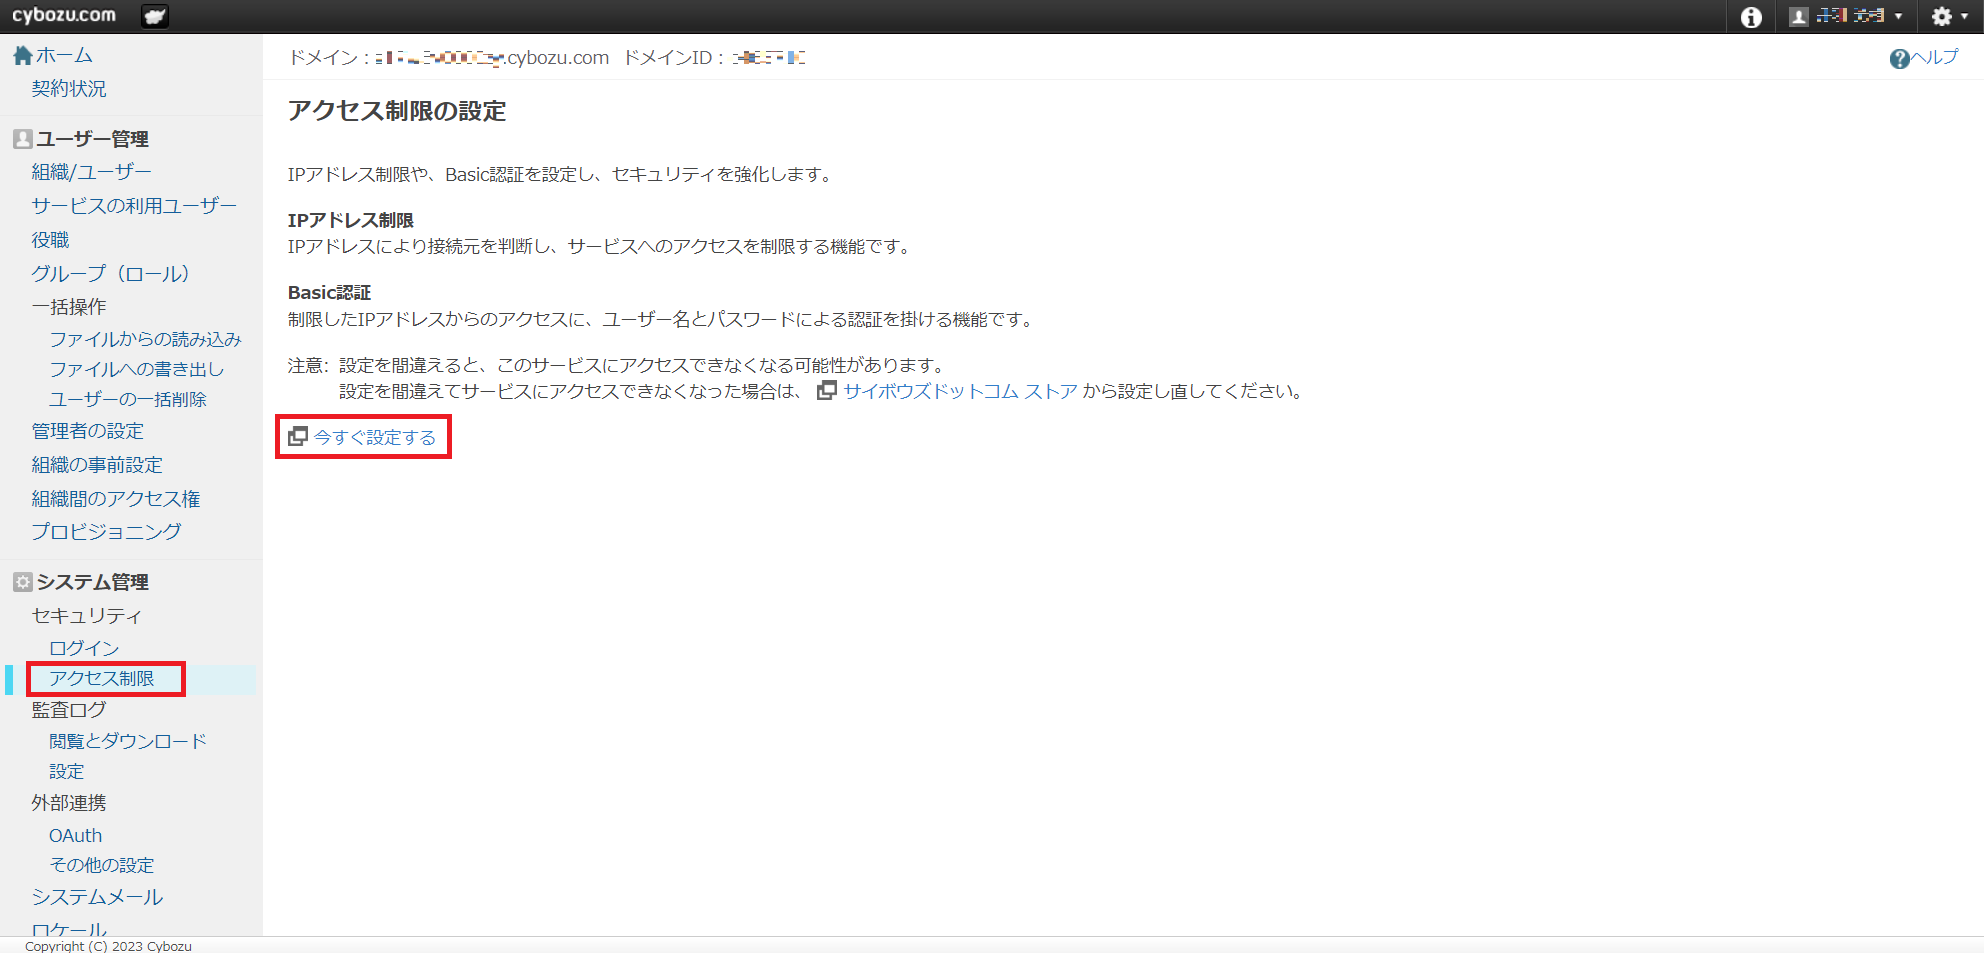Select OAuth under 外部連携

click(x=75, y=835)
